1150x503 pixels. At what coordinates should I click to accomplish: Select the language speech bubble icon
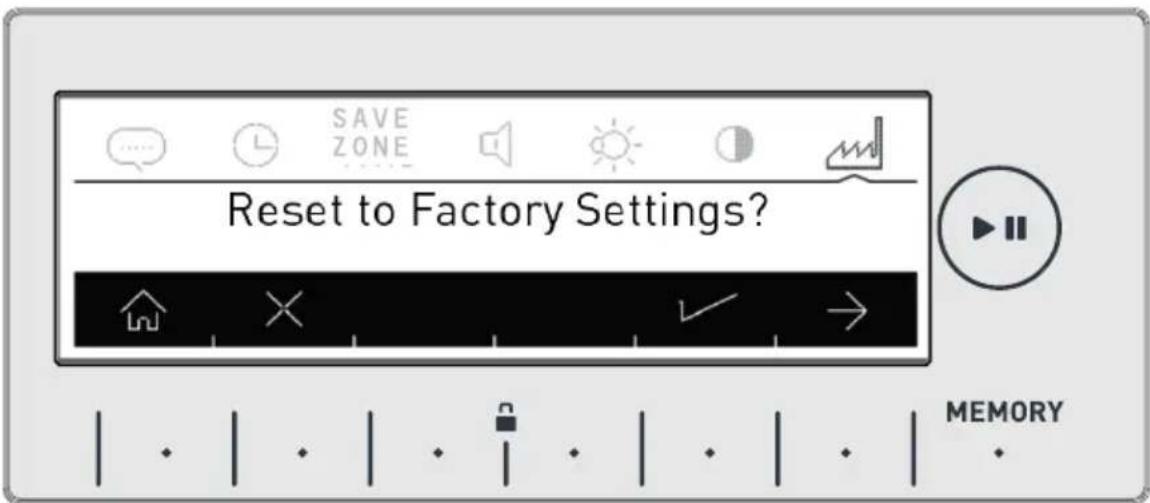pos(136,148)
